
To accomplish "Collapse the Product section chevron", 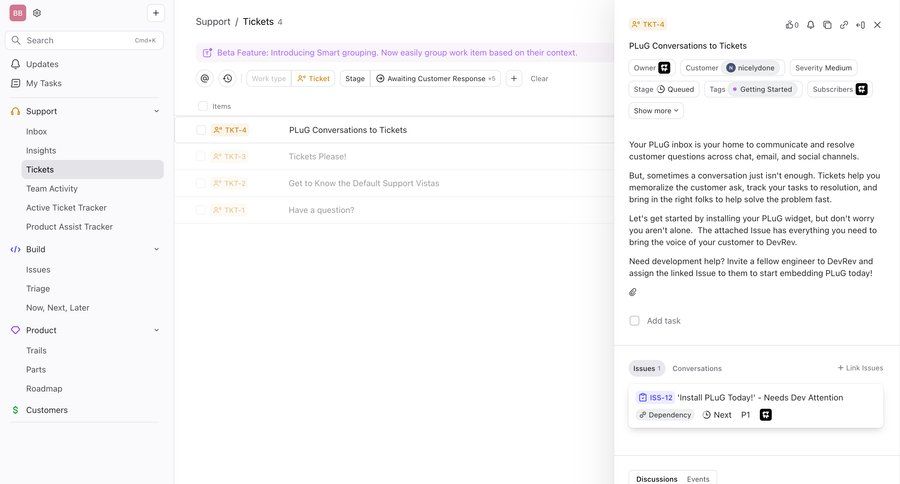I will [x=156, y=330].
